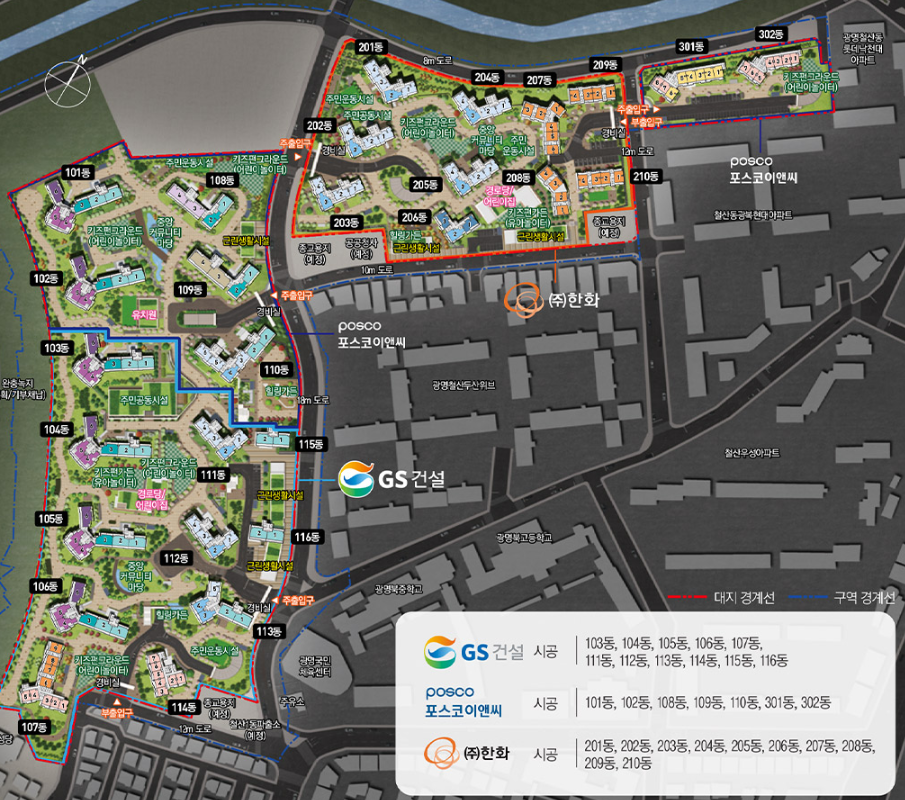Screen dimensions: 905x800
Task: Select the 115동 building label
Action: [311, 444]
